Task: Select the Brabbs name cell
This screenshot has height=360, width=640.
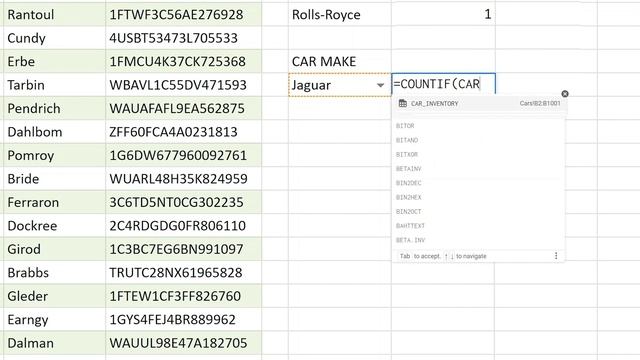Action: coord(54,273)
